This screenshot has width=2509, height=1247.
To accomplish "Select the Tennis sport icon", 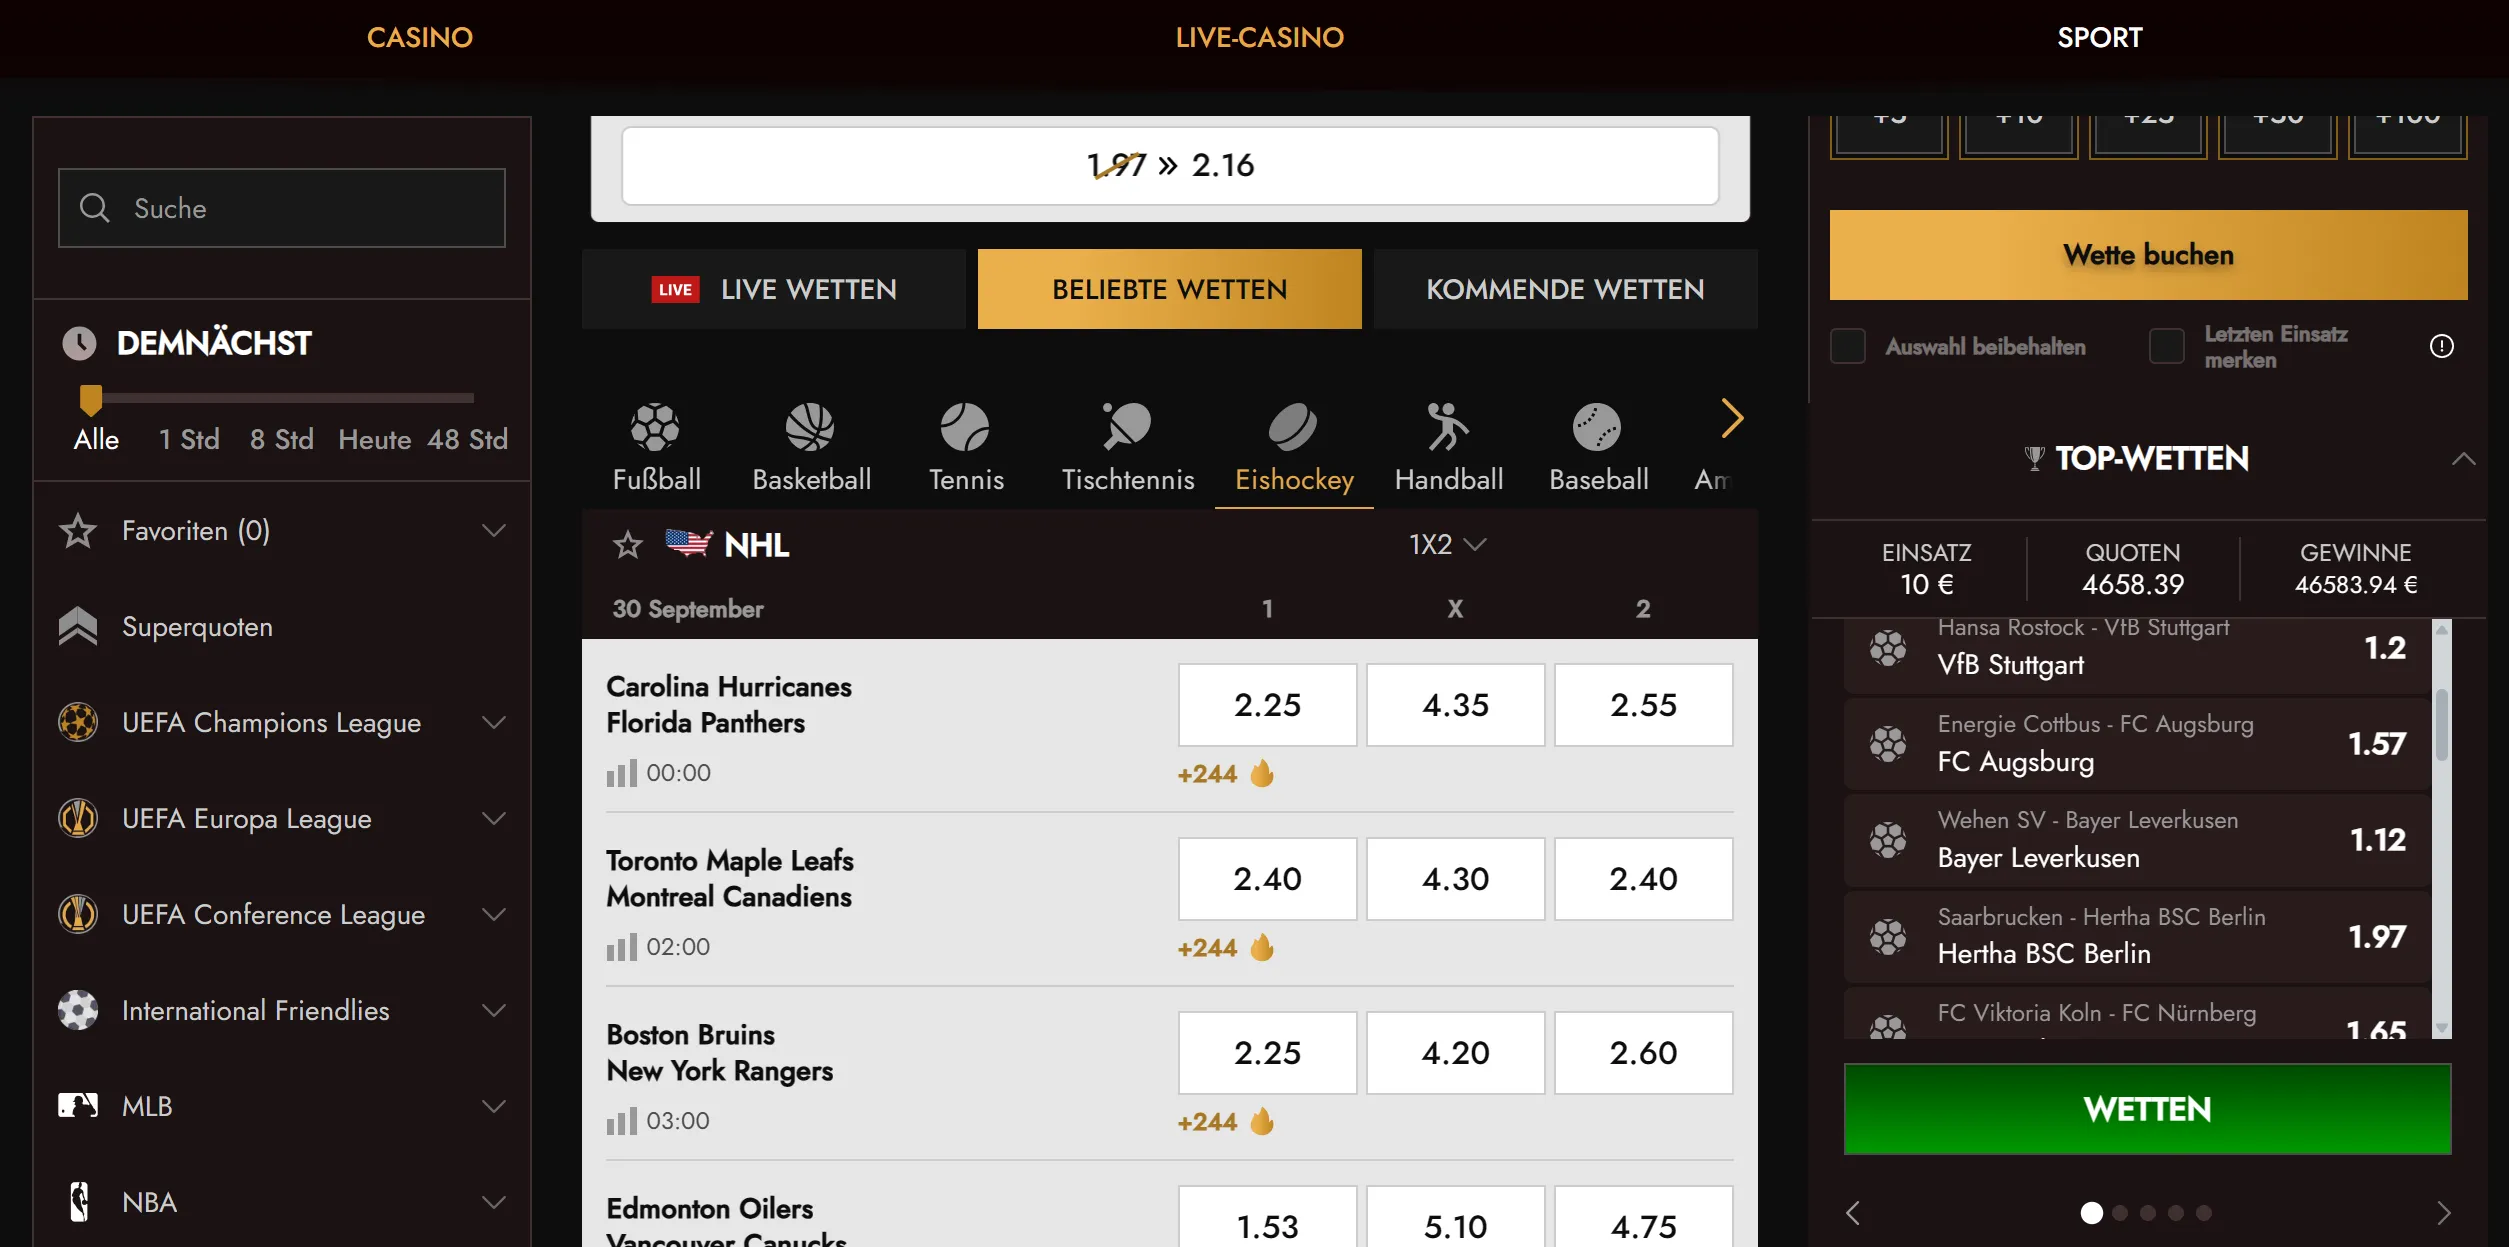I will 965,428.
